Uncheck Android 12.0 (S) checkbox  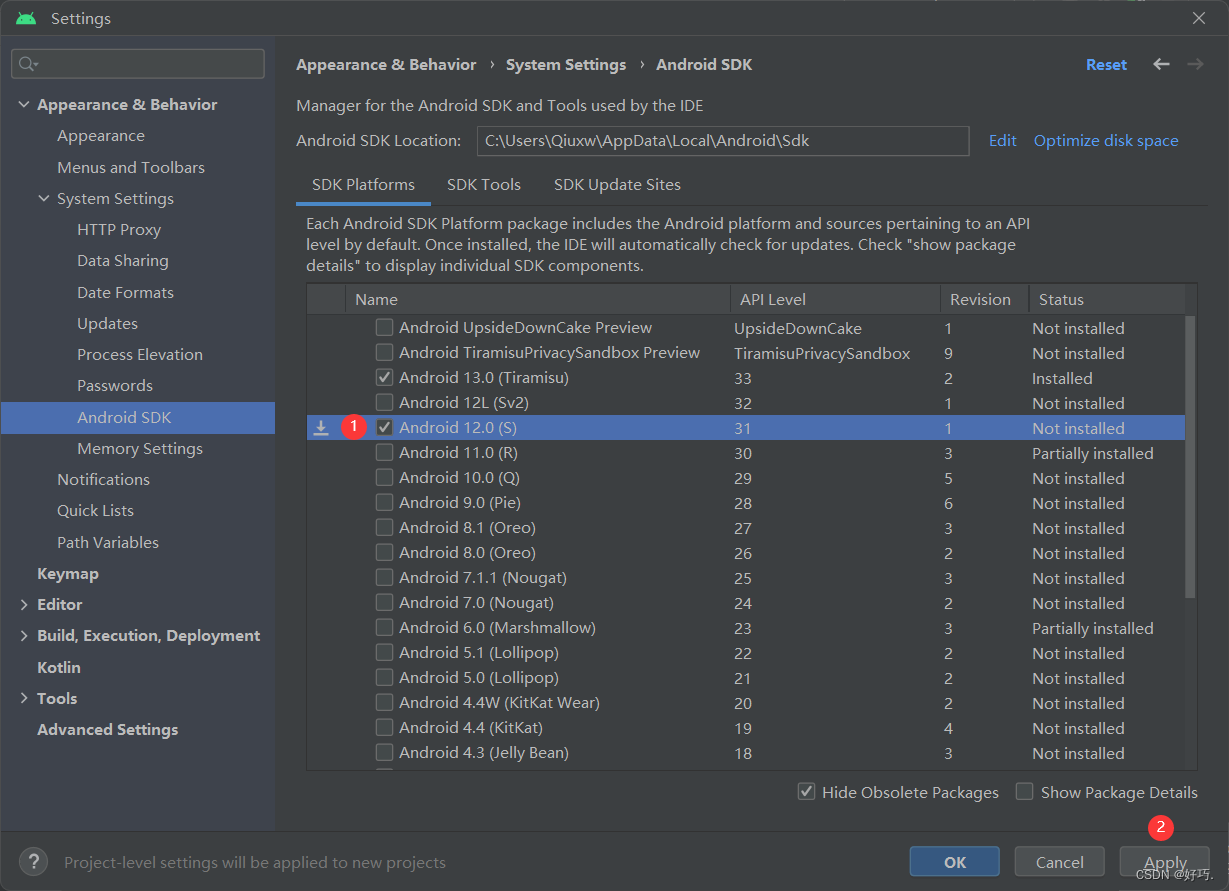click(x=384, y=427)
